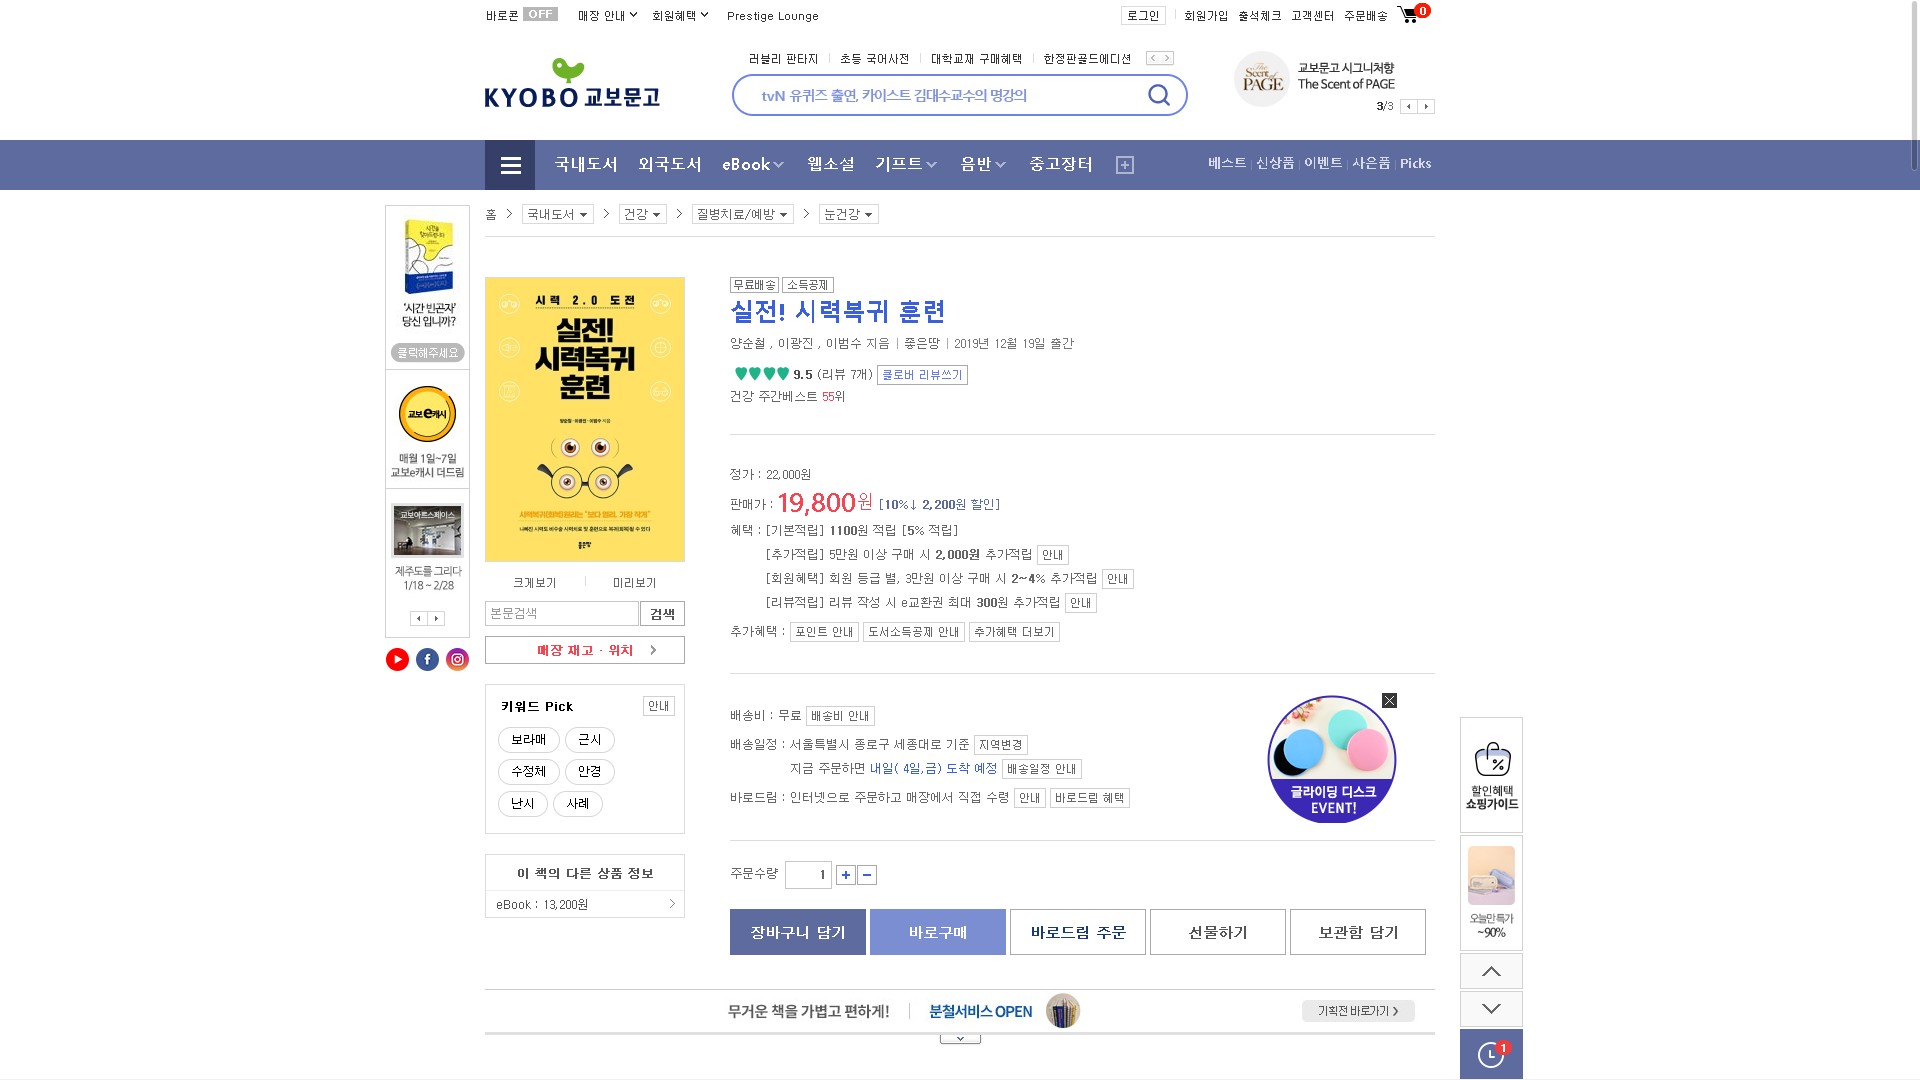Click the 교보e캐시 round icon
Image resolution: width=1920 pixels, height=1080 pixels.
(427, 414)
